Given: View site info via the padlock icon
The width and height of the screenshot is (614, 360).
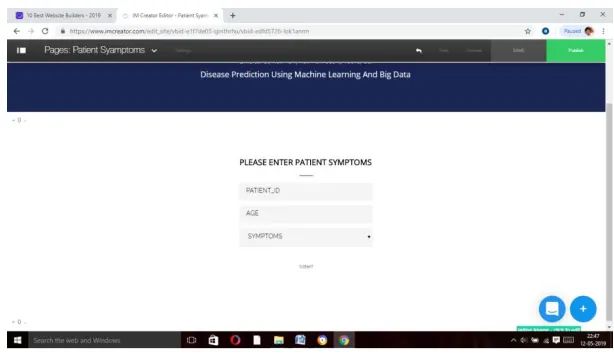Looking at the screenshot, I should (x=63, y=31).
